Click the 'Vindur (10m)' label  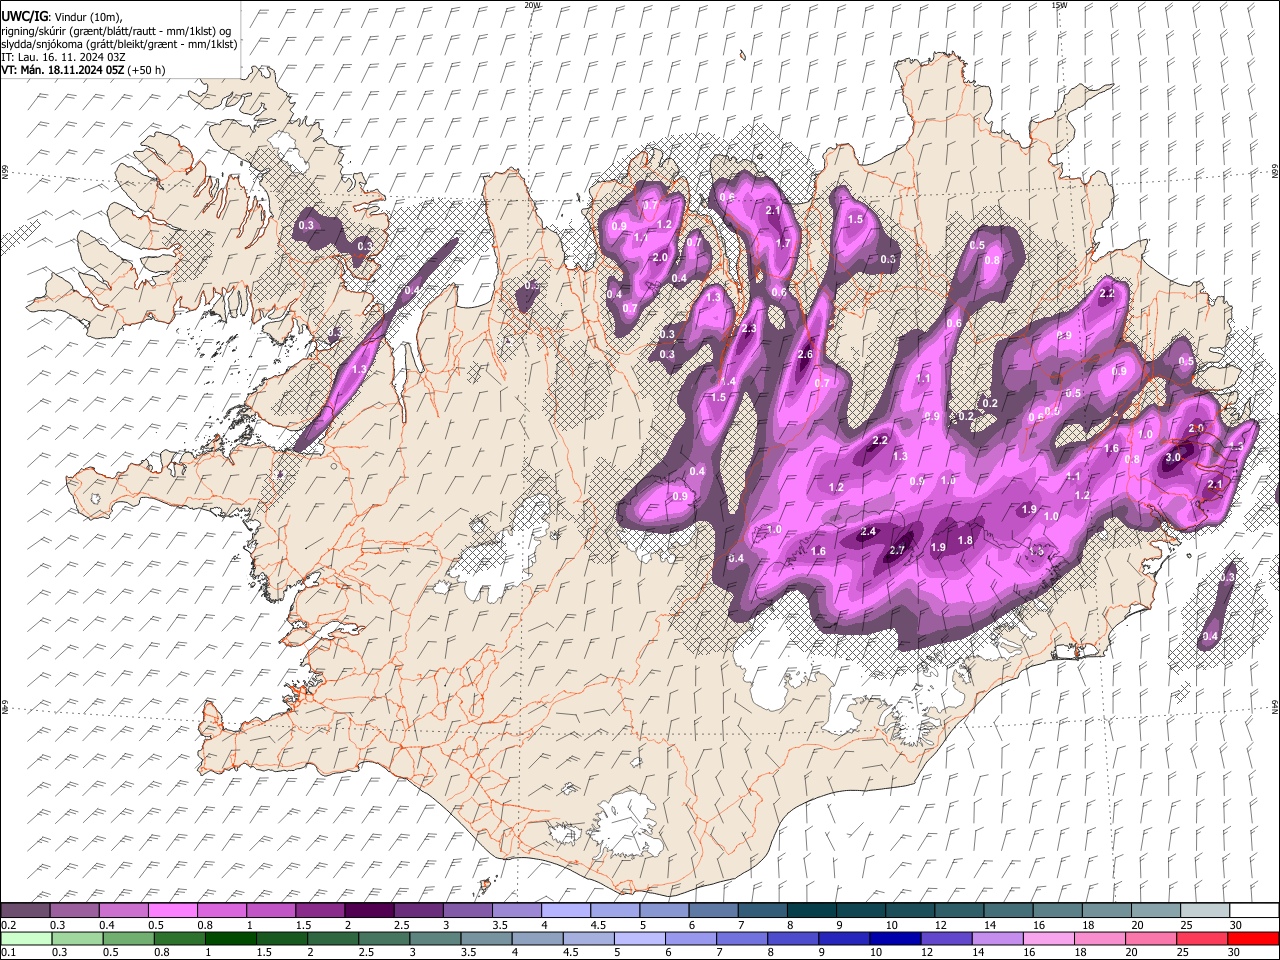click(88, 17)
